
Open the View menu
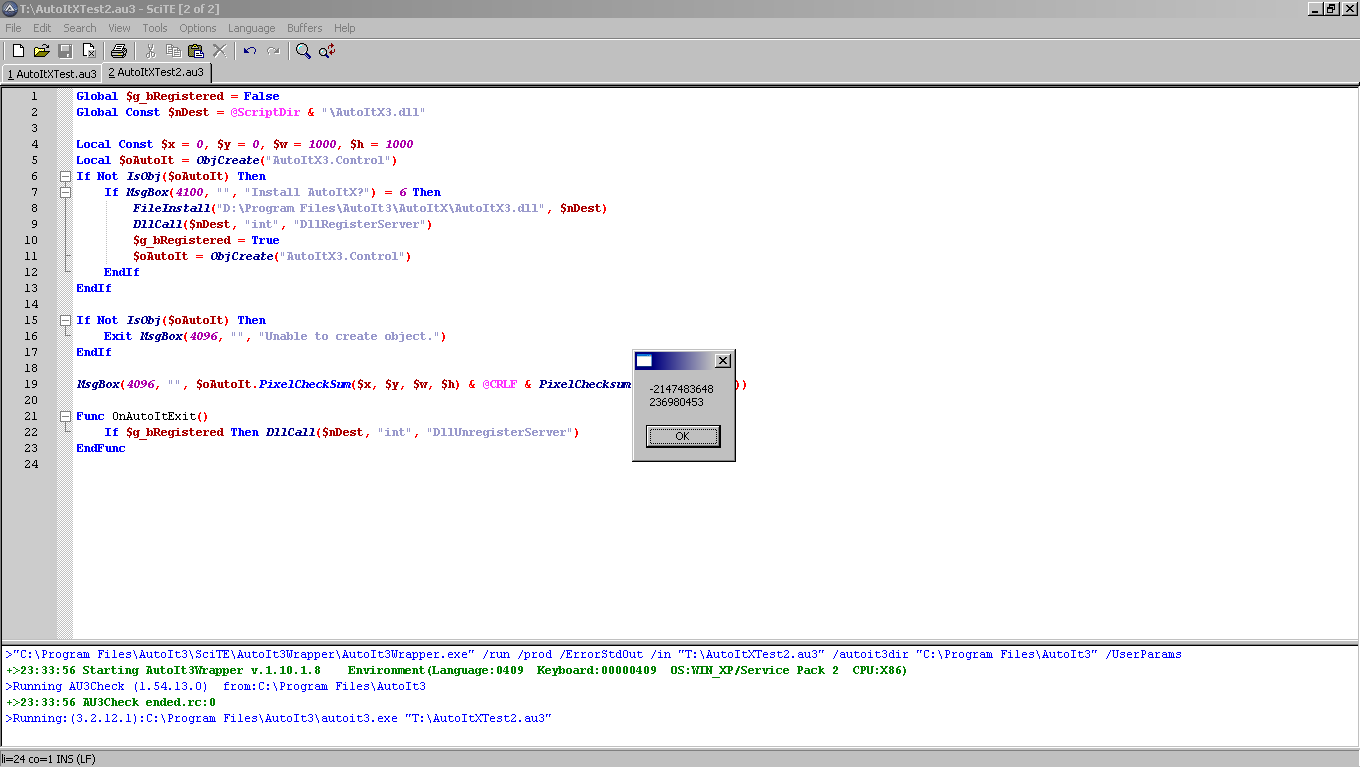pyautogui.click(x=119, y=28)
